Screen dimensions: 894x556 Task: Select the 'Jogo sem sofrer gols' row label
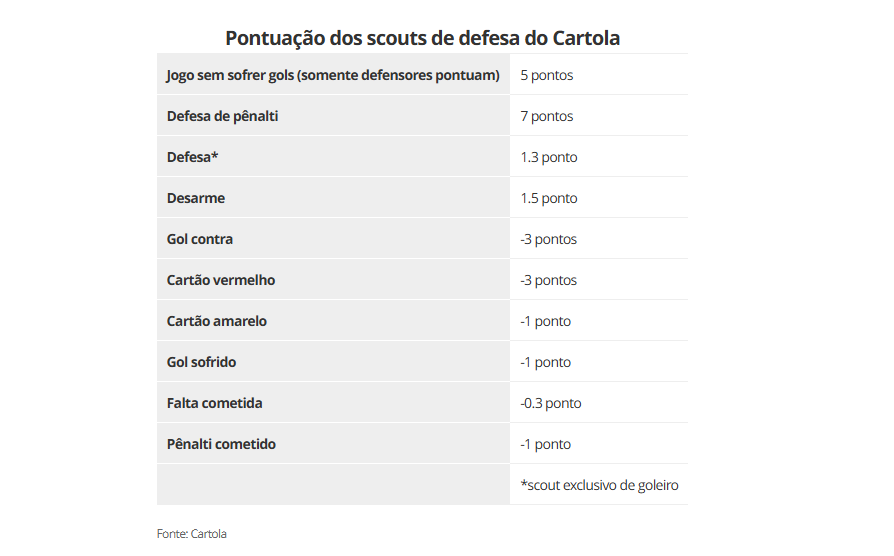[x=333, y=75]
